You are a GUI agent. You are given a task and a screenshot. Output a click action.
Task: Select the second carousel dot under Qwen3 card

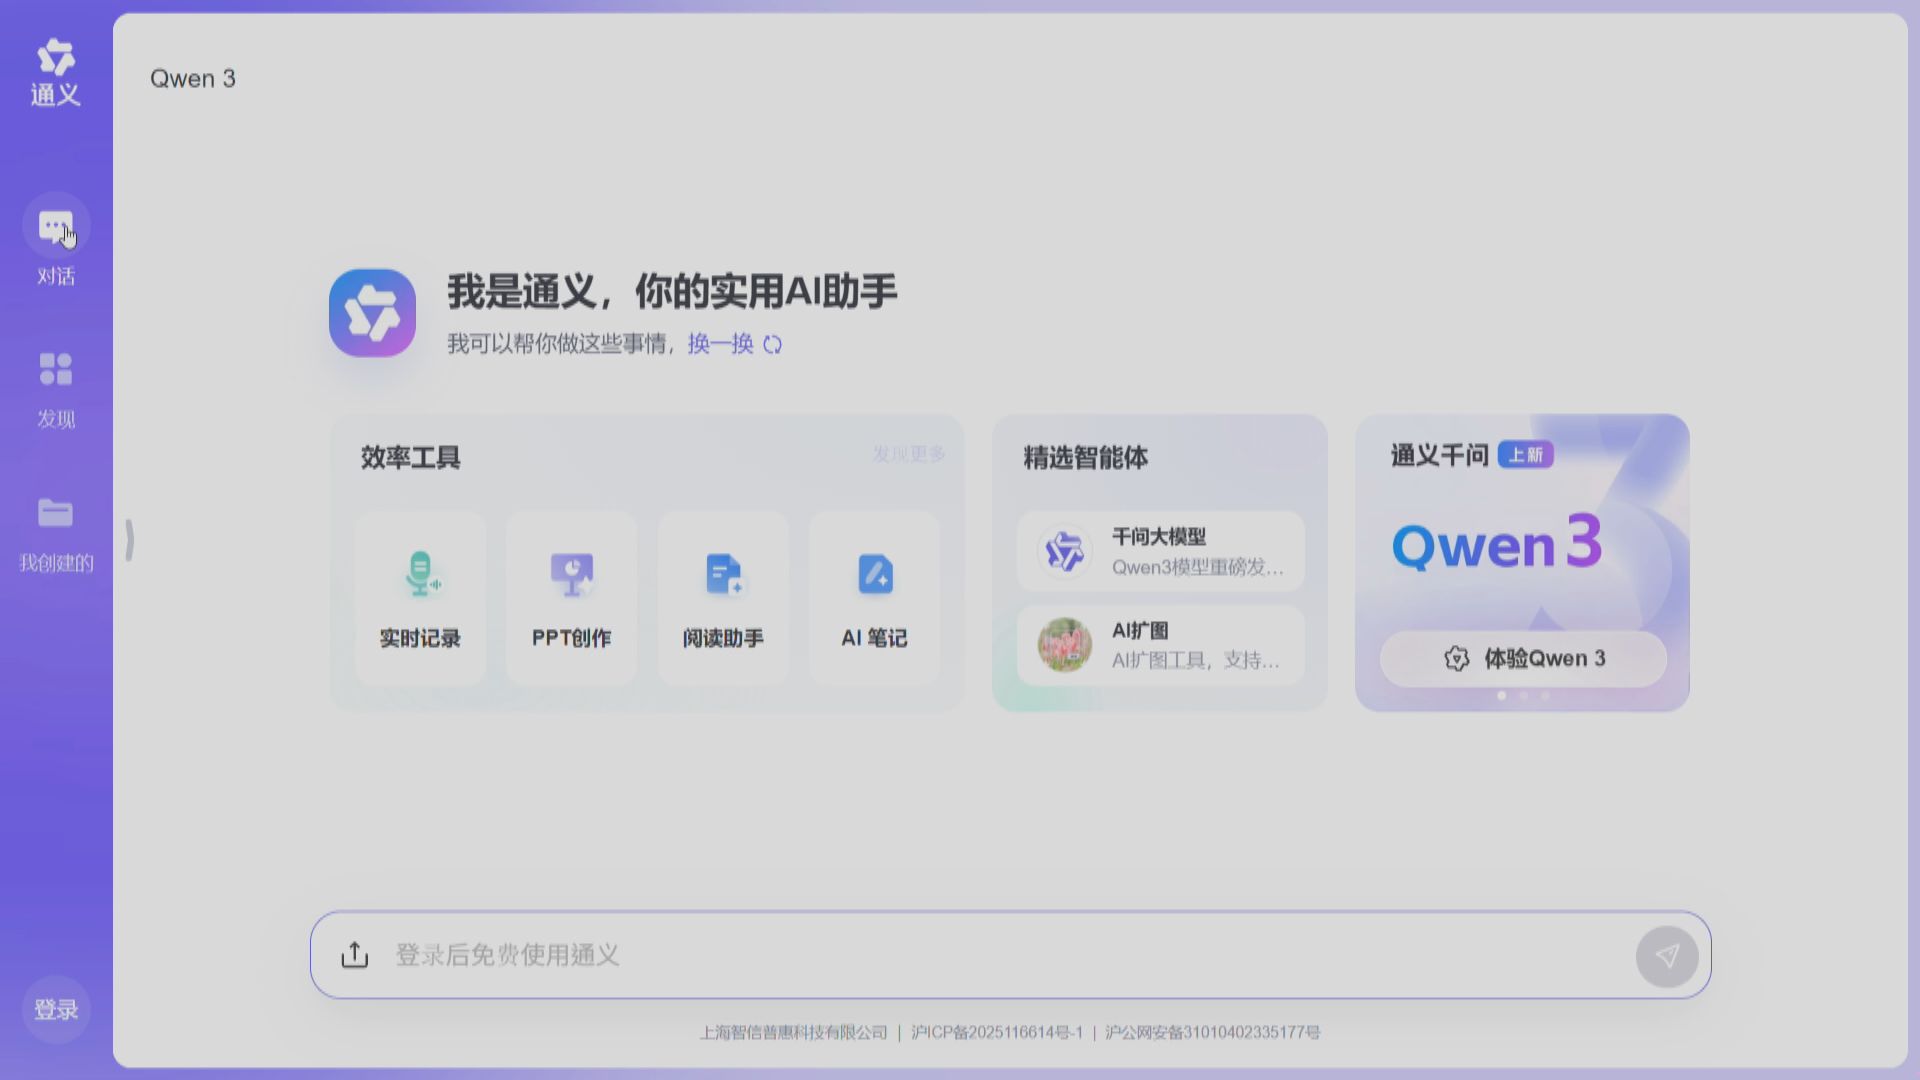pyautogui.click(x=1523, y=697)
